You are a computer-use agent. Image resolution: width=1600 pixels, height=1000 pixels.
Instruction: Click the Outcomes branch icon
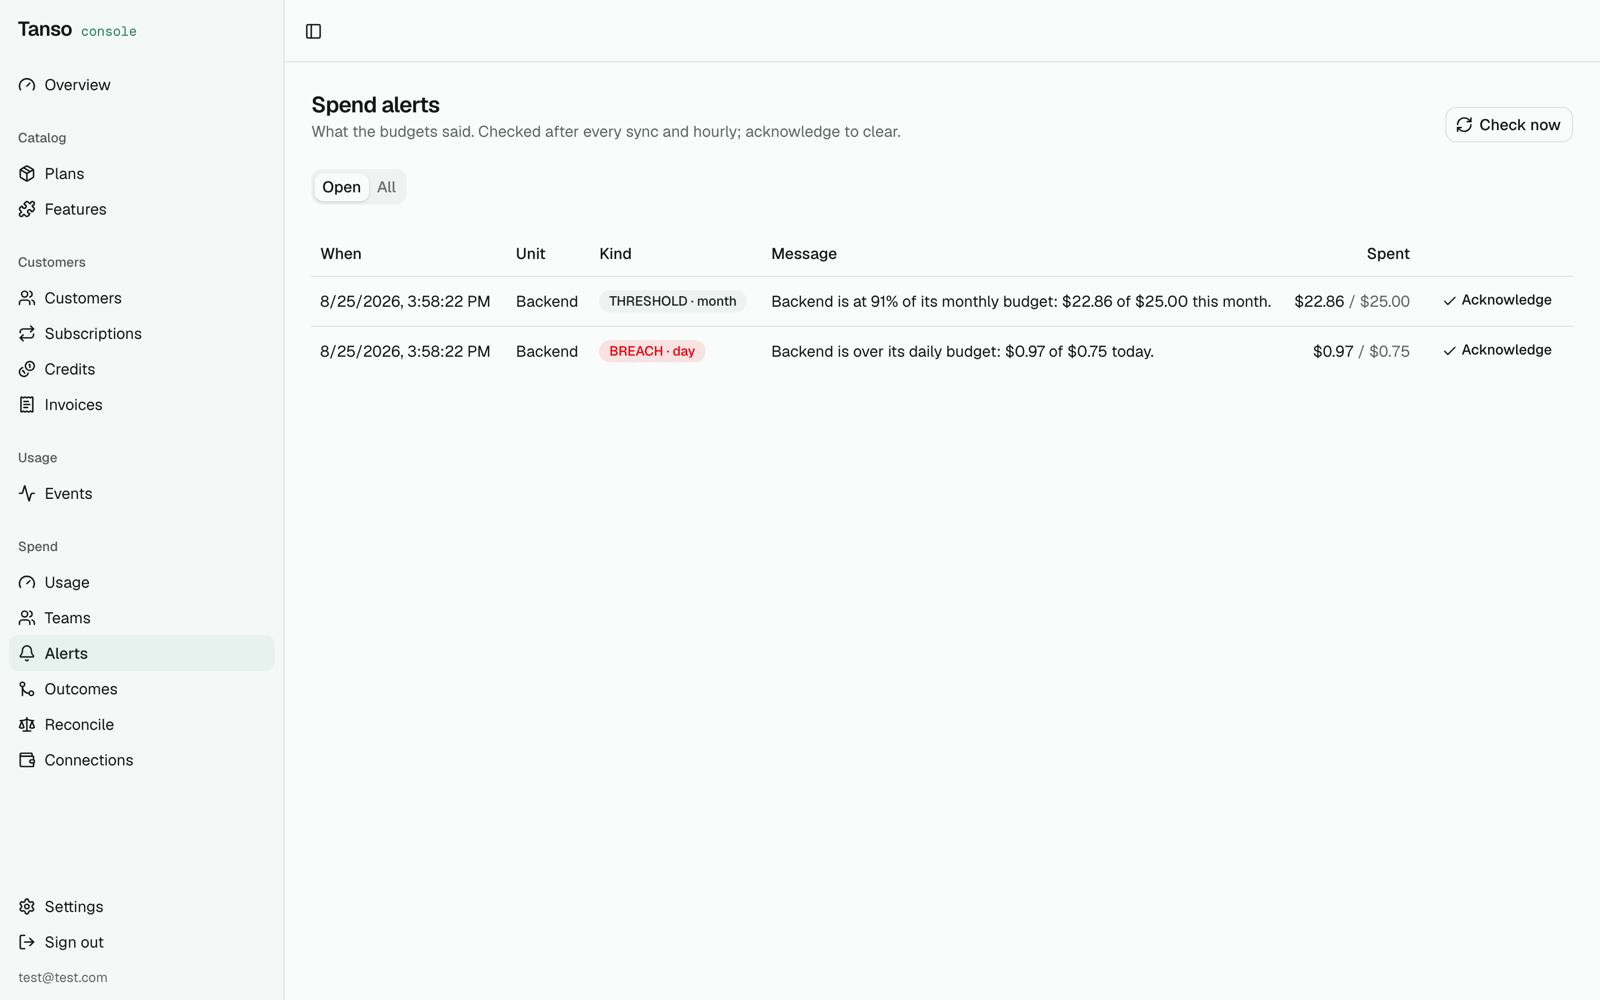tap(27, 689)
